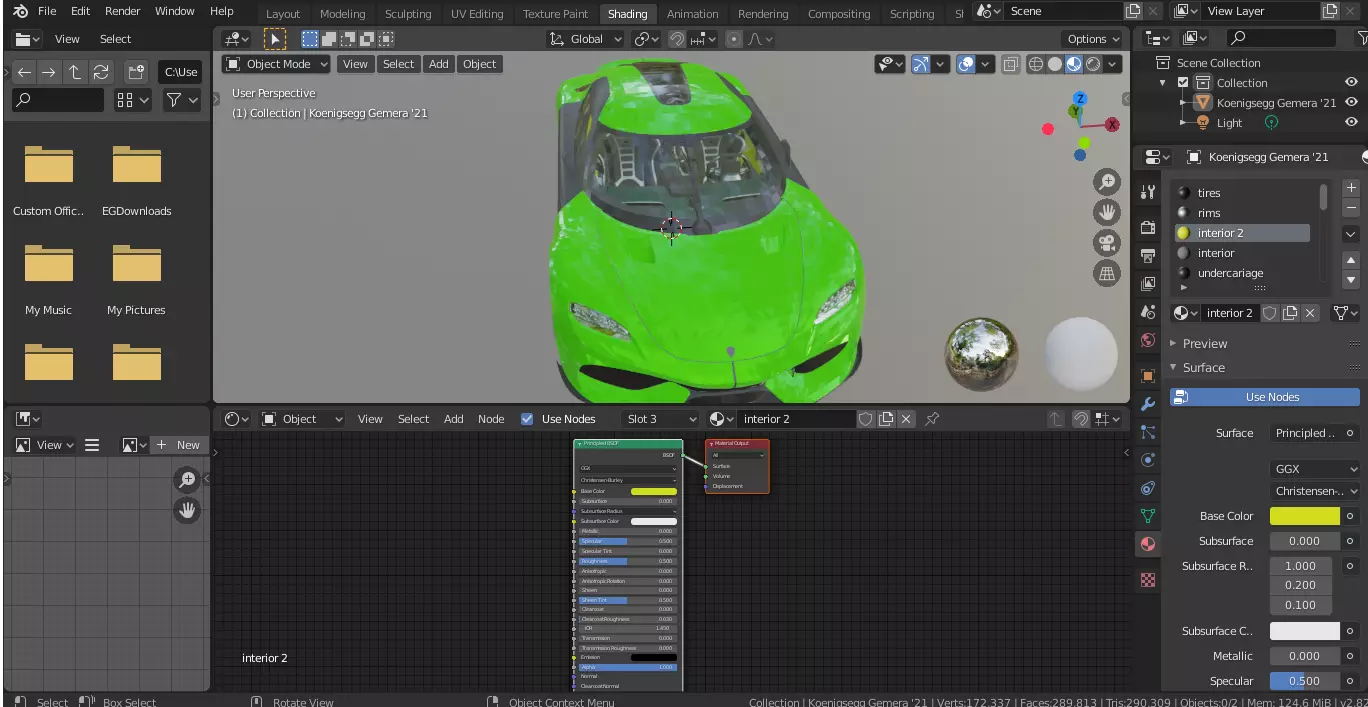Open Object Data properties tab

pyautogui.click(x=1148, y=516)
